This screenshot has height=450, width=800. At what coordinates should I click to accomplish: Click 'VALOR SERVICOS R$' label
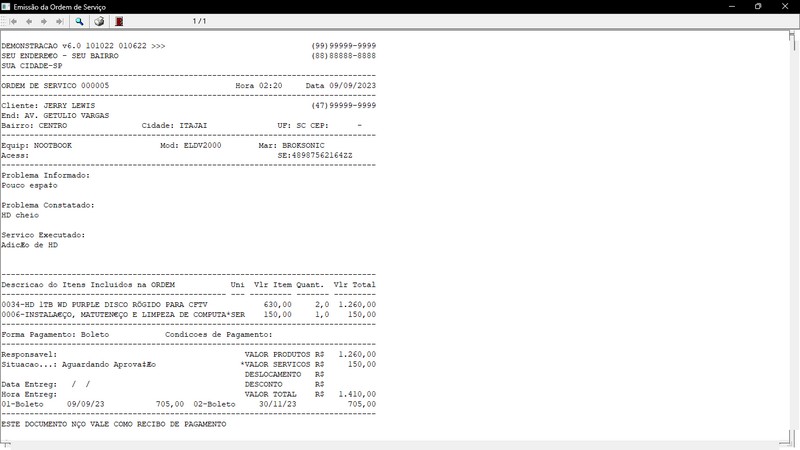[284, 365]
